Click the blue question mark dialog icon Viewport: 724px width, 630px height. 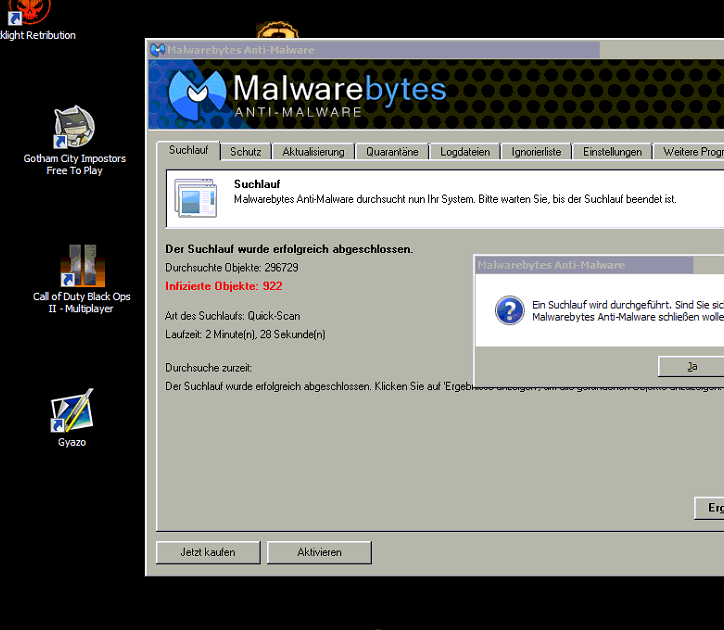point(509,310)
